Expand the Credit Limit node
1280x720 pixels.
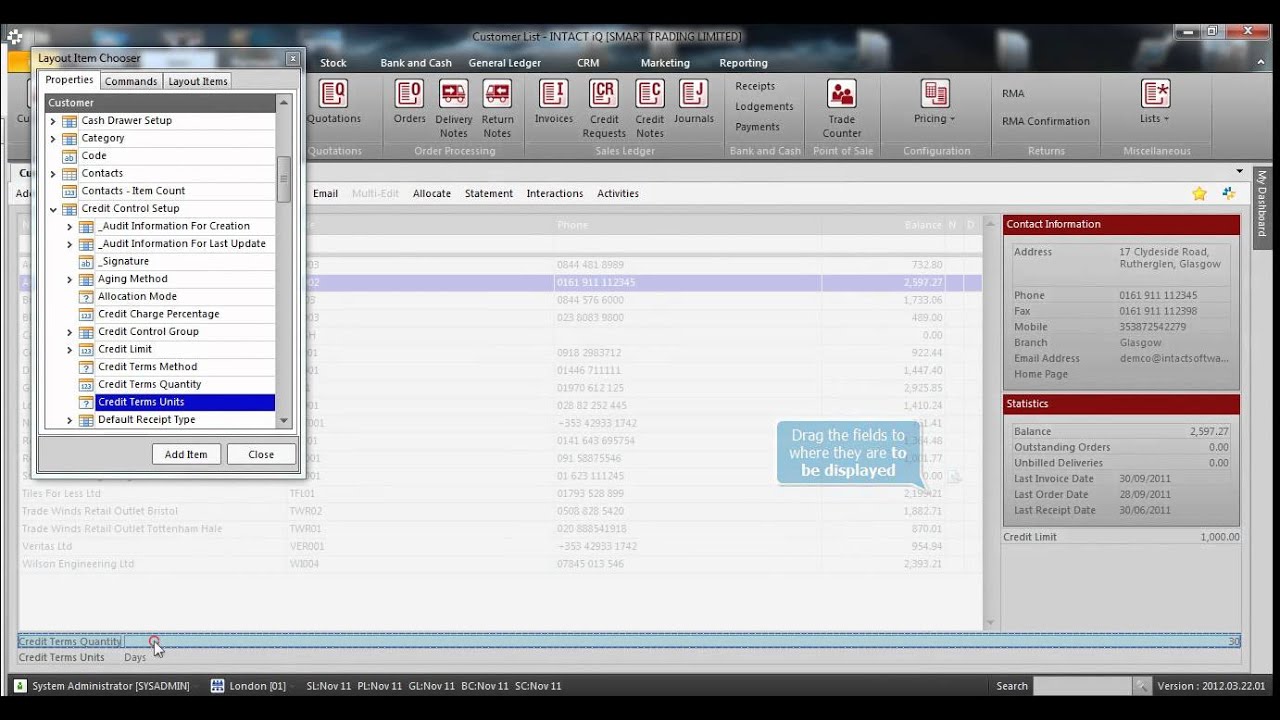pos(70,350)
